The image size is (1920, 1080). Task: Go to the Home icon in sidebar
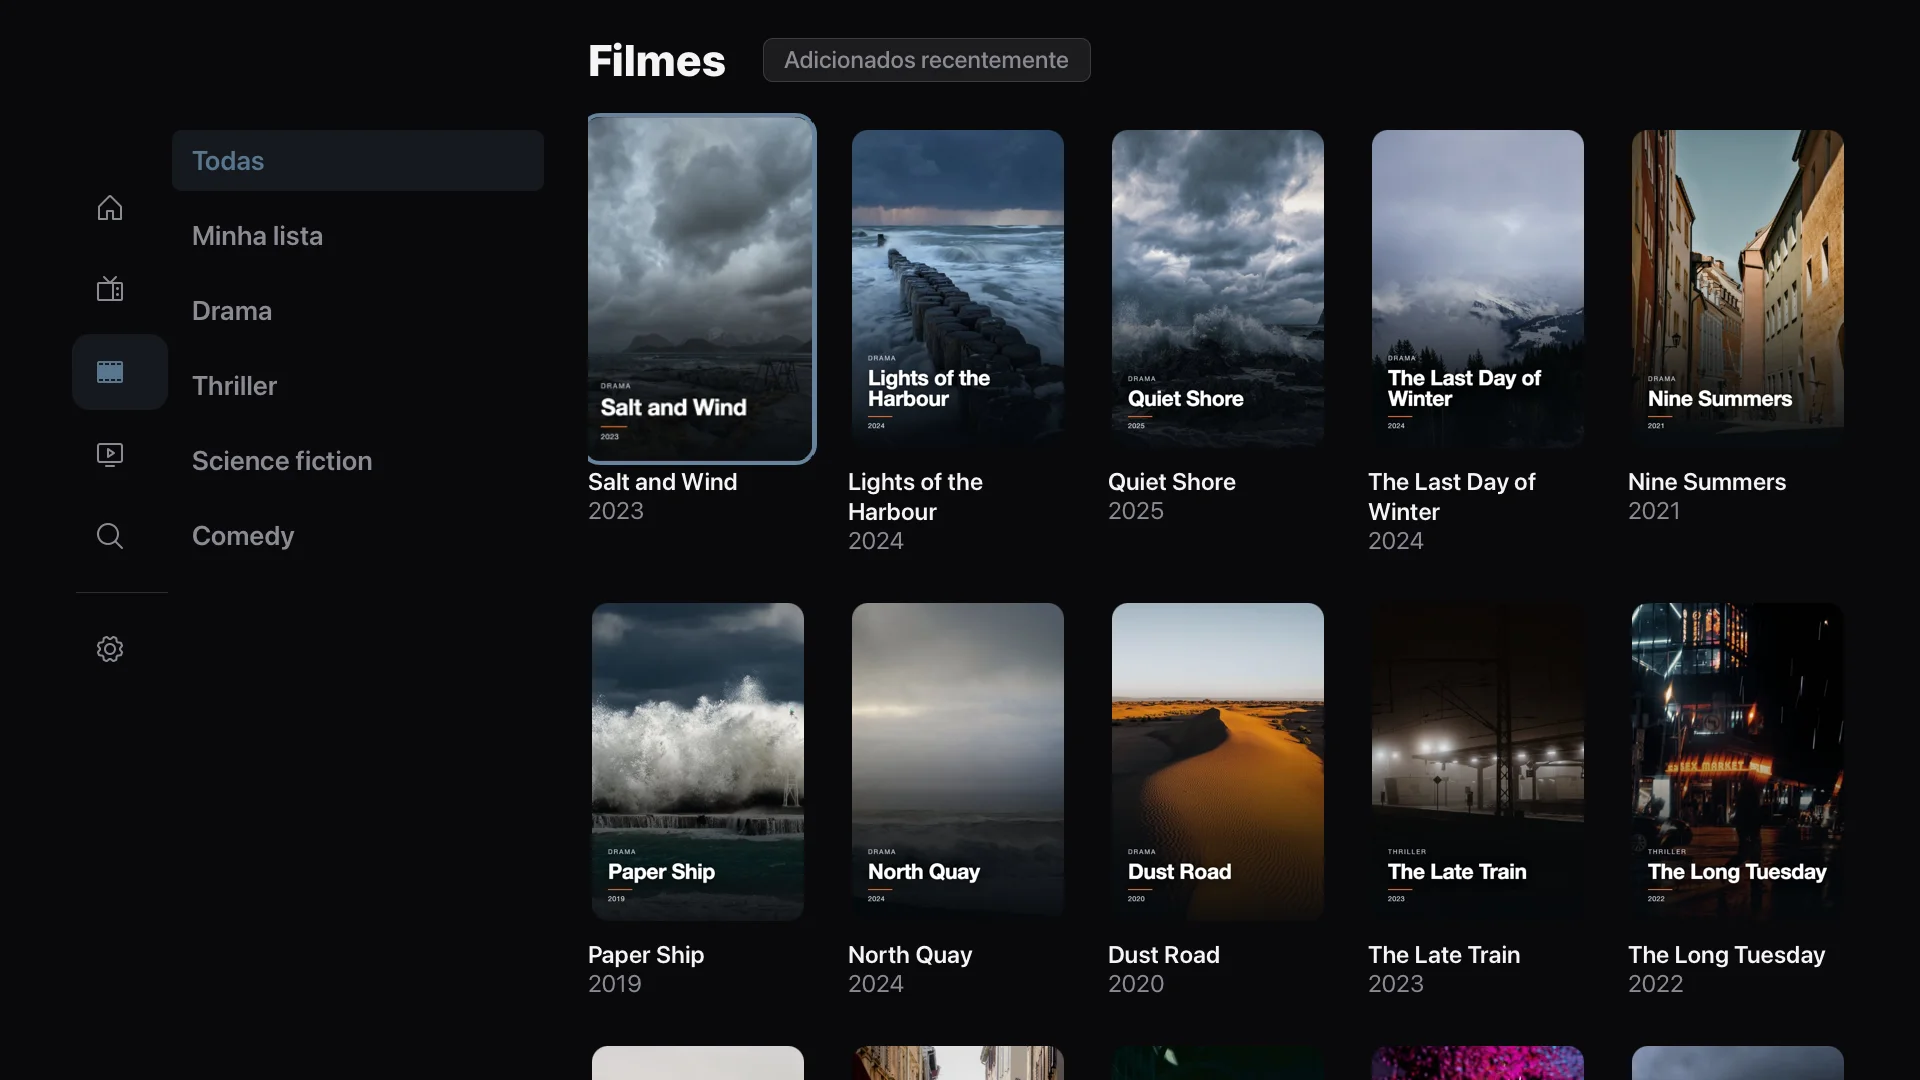pyautogui.click(x=110, y=207)
